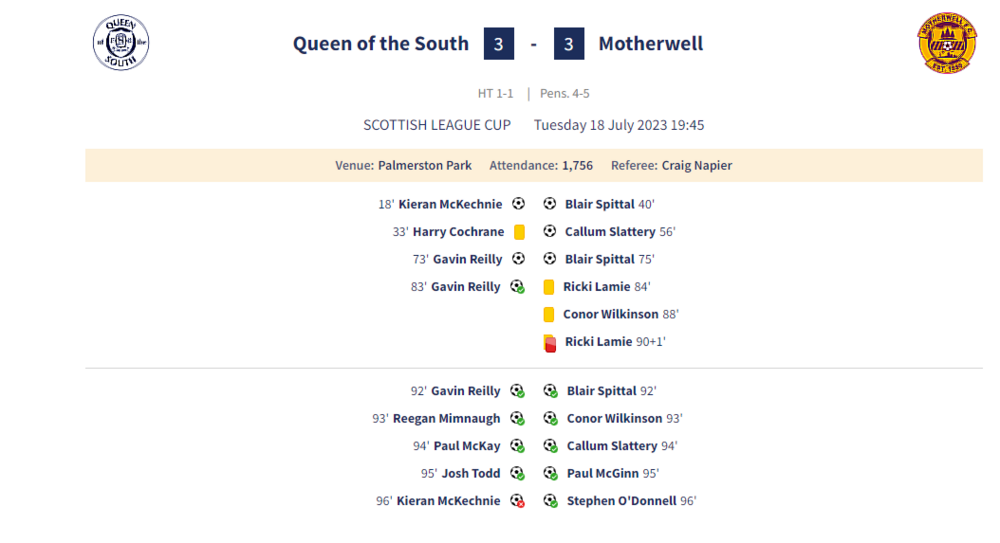
Task: Click Harry Cochrane's yellow card icon
Action: [x=519, y=232]
